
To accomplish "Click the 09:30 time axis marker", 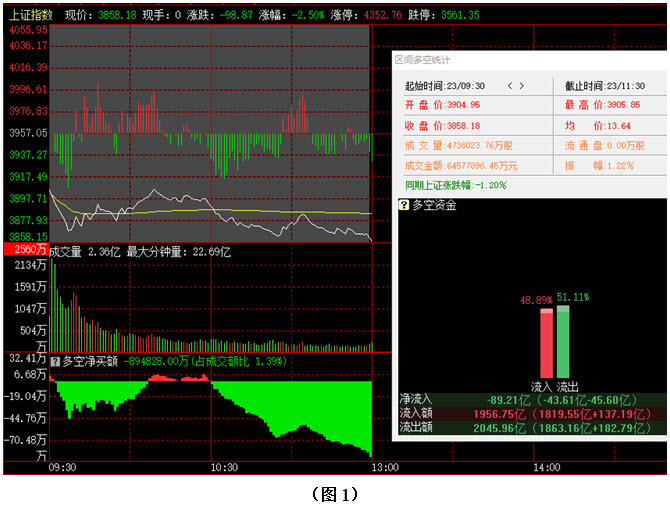I will point(62,467).
